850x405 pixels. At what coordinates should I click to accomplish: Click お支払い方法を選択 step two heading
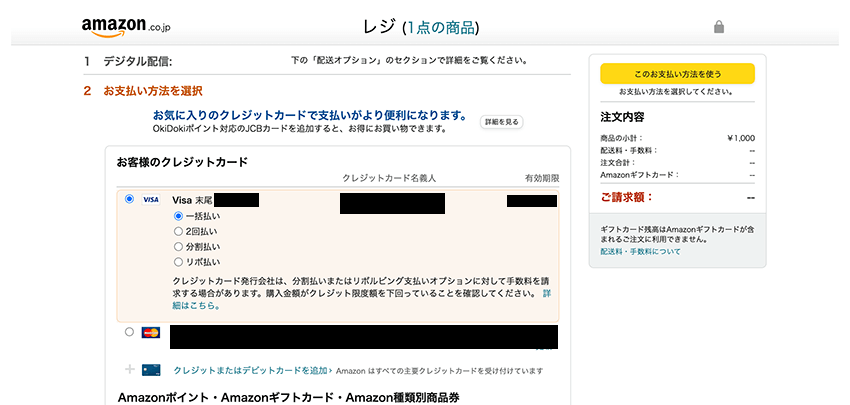tap(153, 91)
